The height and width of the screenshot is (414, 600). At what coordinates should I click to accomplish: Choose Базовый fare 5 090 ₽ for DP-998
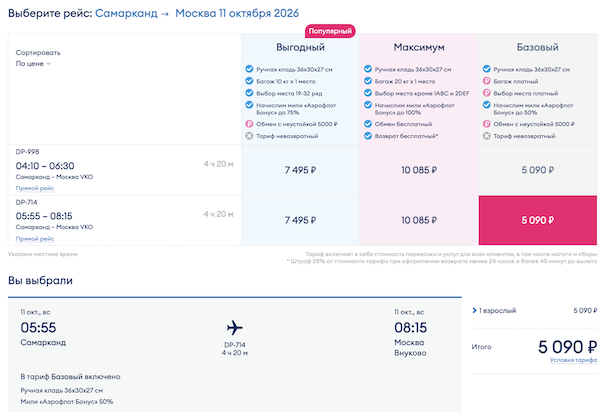click(538, 170)
